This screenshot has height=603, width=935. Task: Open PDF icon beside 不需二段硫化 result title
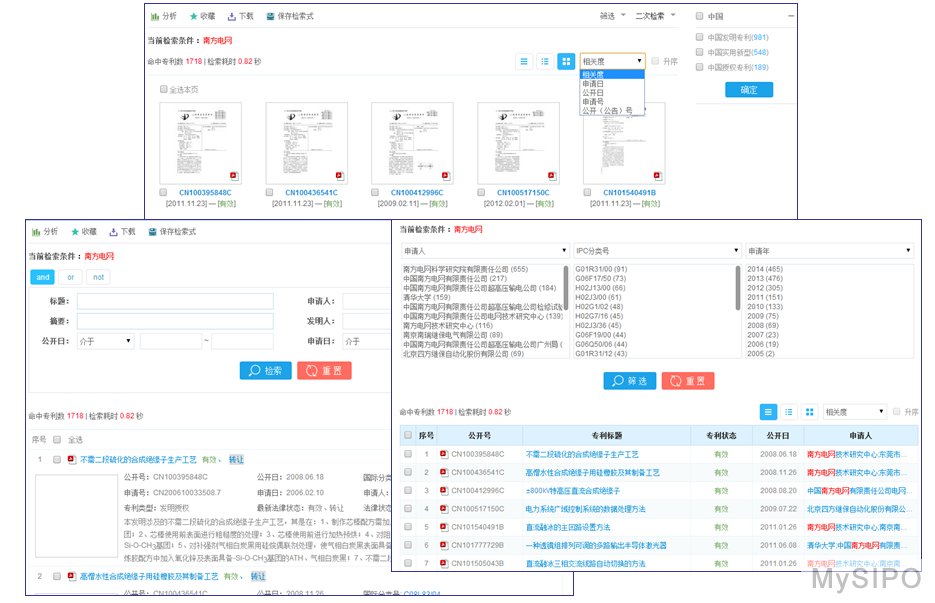(72, 459)
